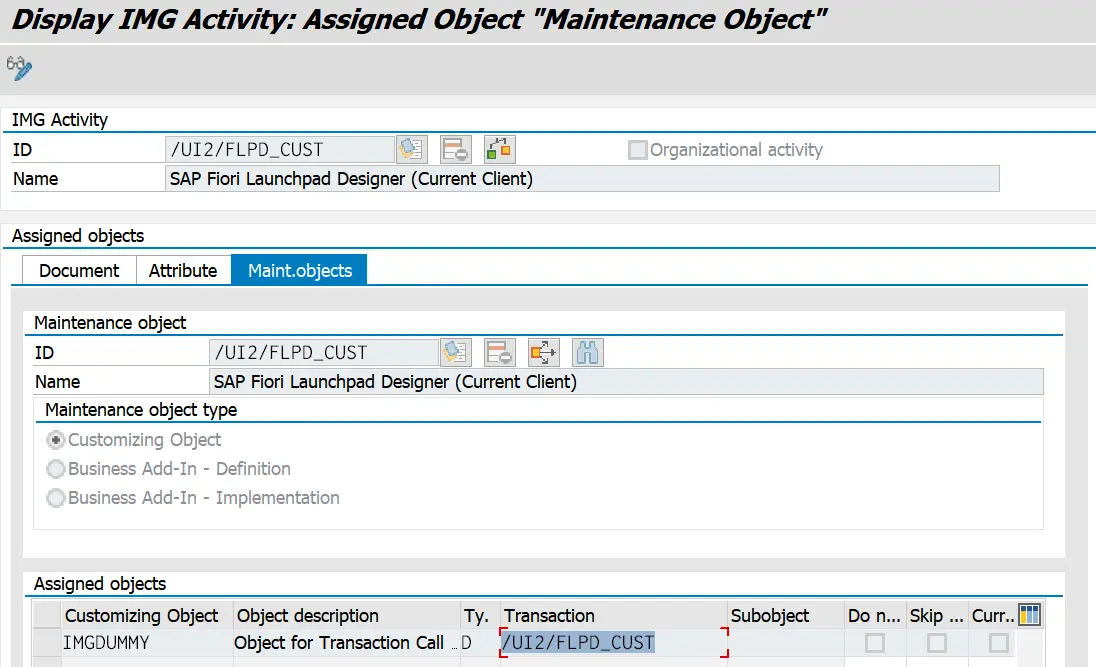Click the Maintenance object ID field
1096x667 pixels.
[324, 352]
